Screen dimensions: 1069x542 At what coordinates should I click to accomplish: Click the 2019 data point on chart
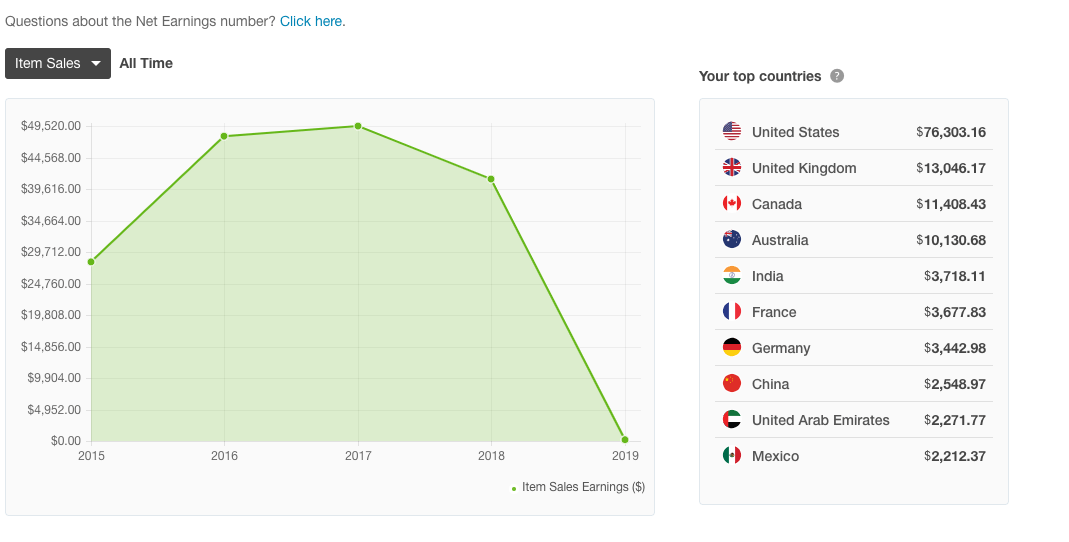[x=625, y=440]
